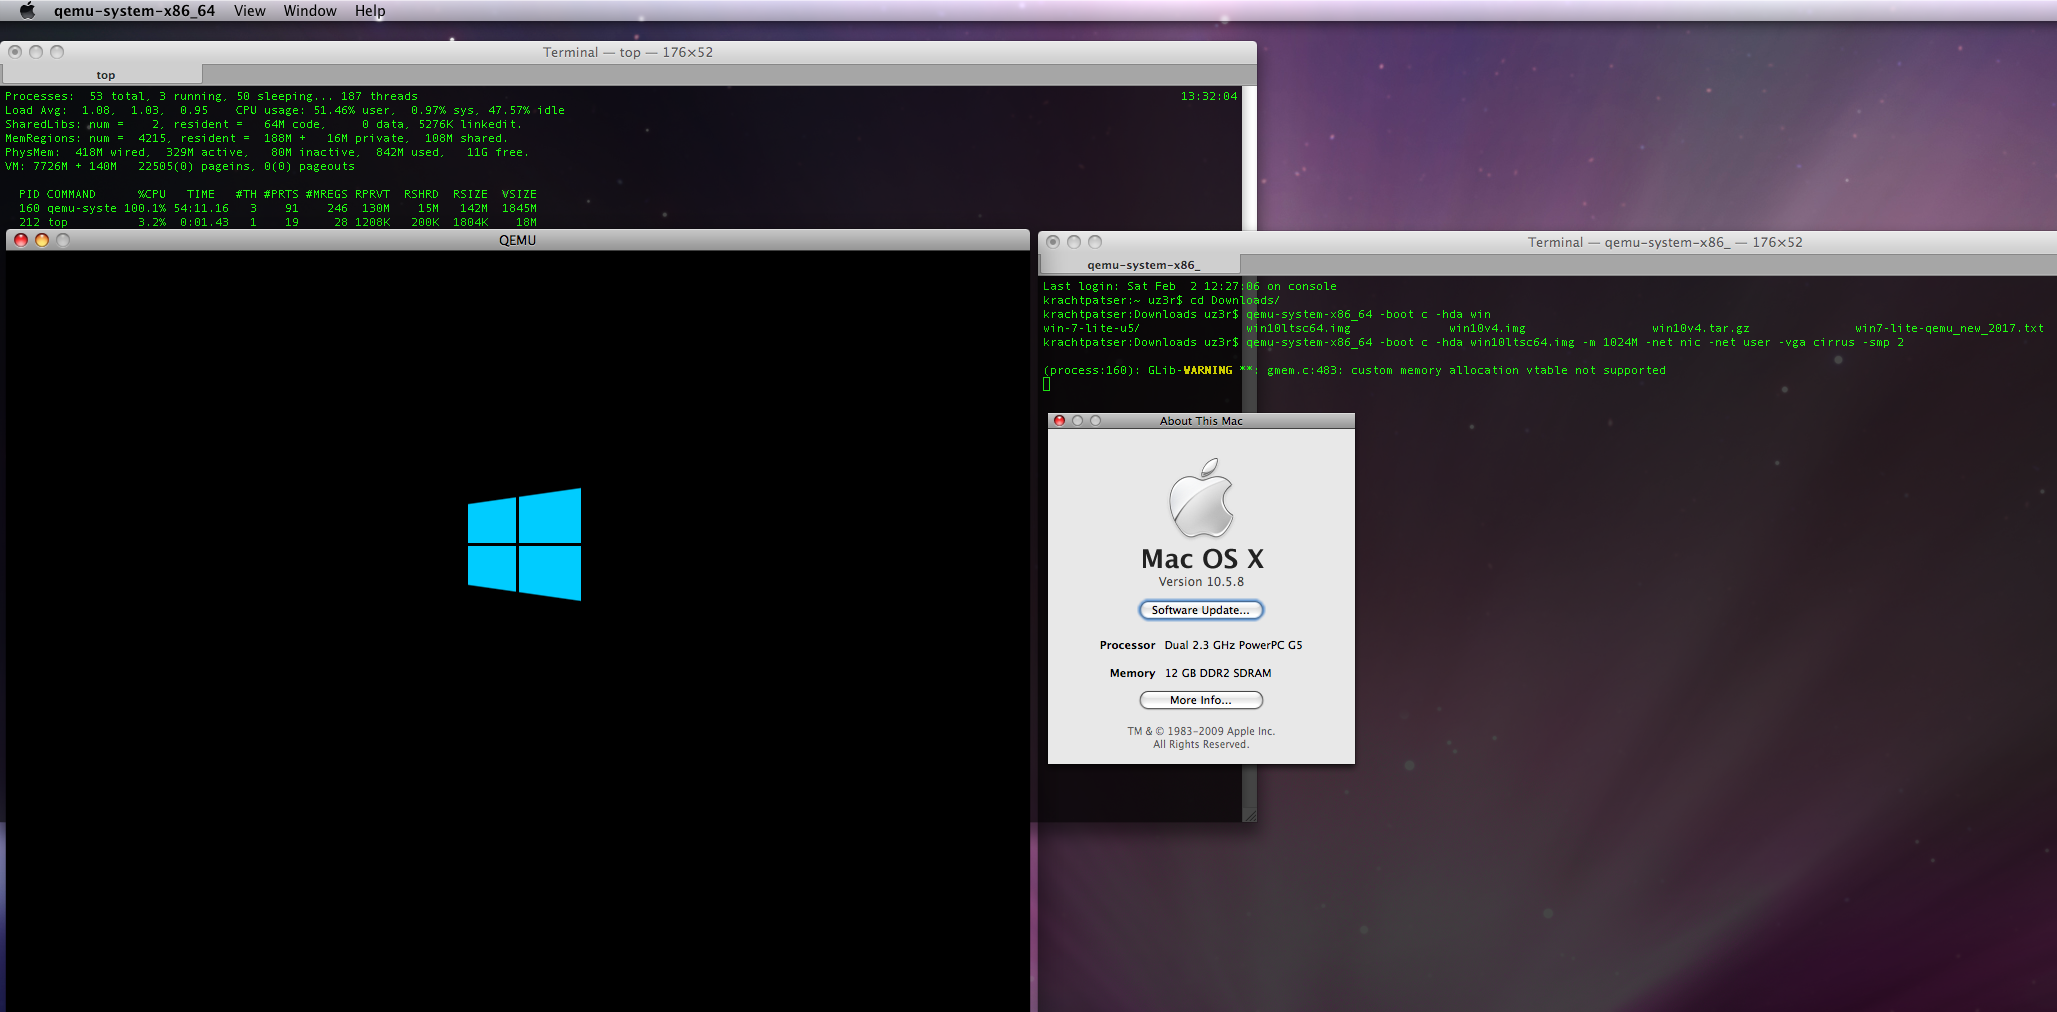Click the 'cd Downloads/' command line
Image resolution: width=2057 pixels, height=1012 pixels.
coord(1160,300)
